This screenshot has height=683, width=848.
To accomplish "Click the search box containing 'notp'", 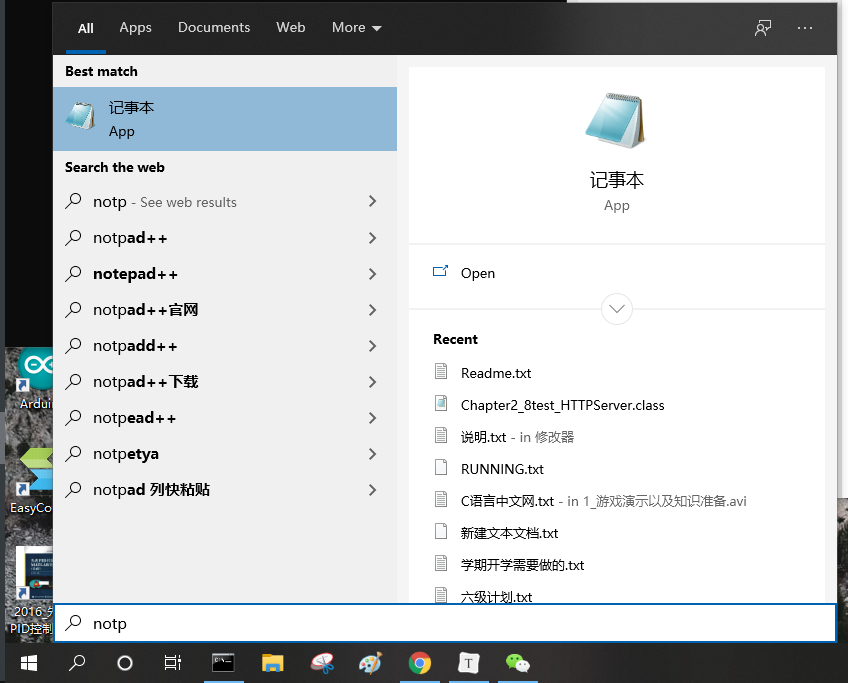I will point(445,623).
